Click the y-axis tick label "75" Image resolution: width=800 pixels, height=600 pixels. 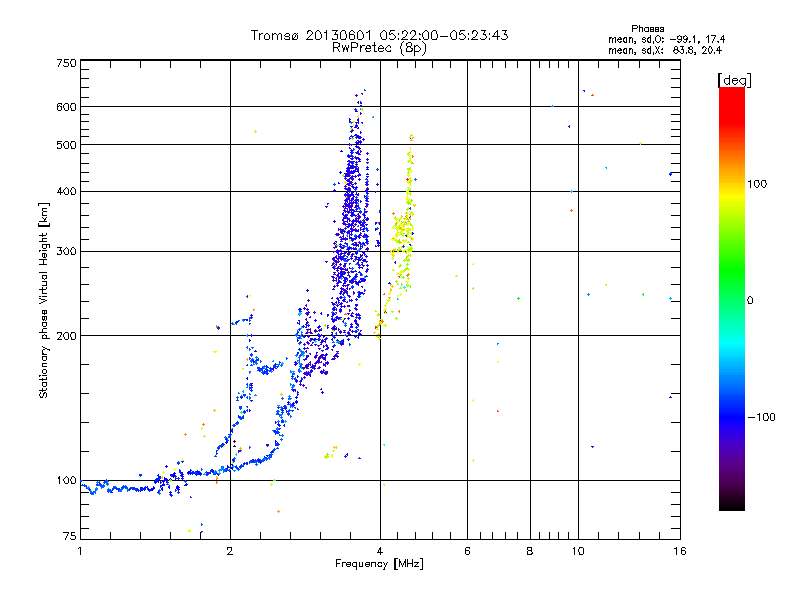[70, 536]
